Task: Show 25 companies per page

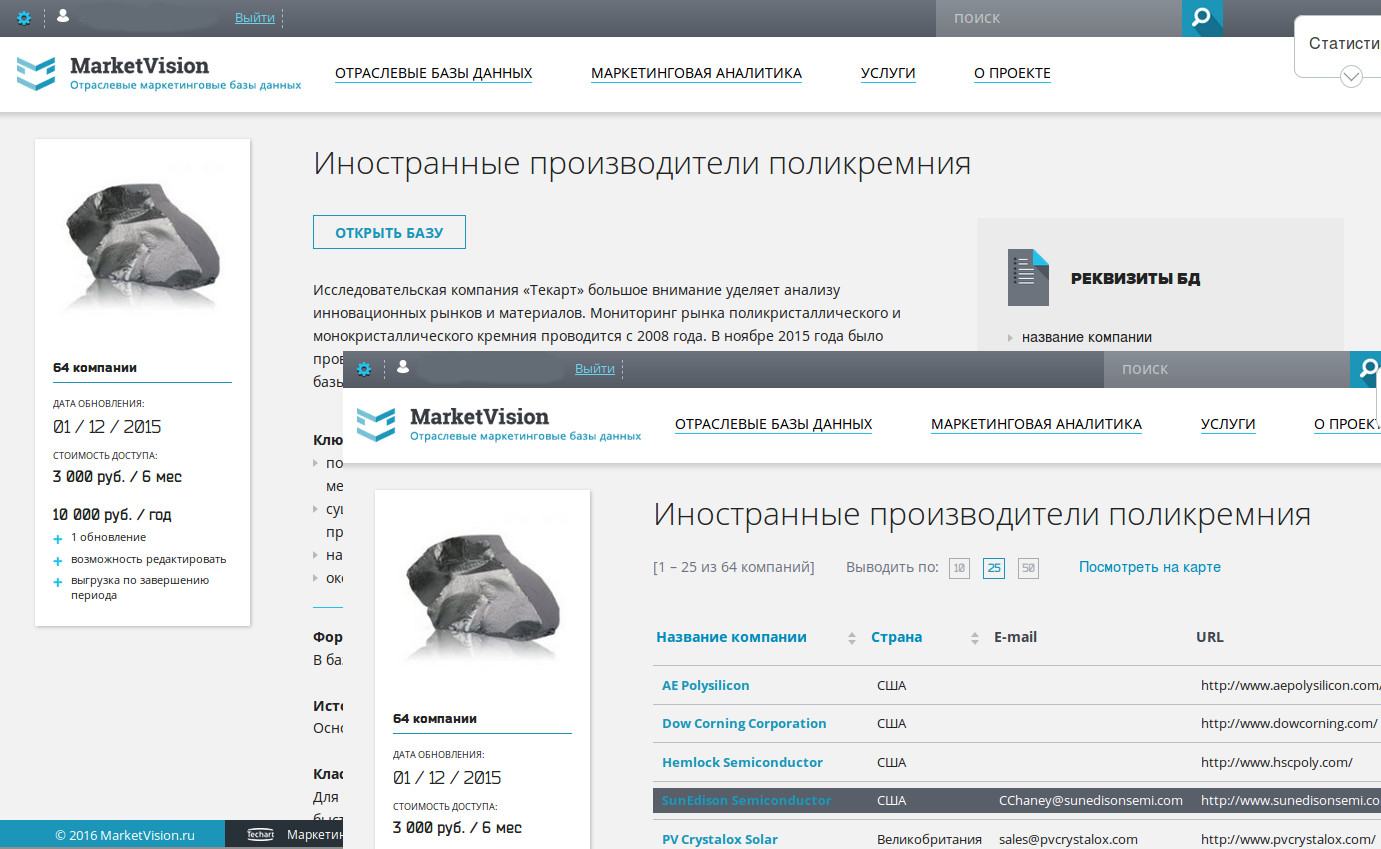Action: click(994, 568)
